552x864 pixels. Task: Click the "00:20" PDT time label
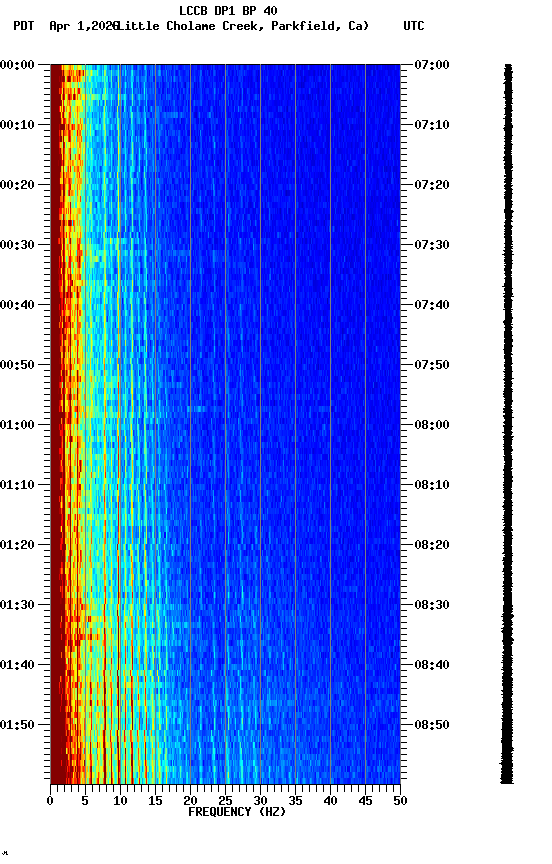click(17, 185)
